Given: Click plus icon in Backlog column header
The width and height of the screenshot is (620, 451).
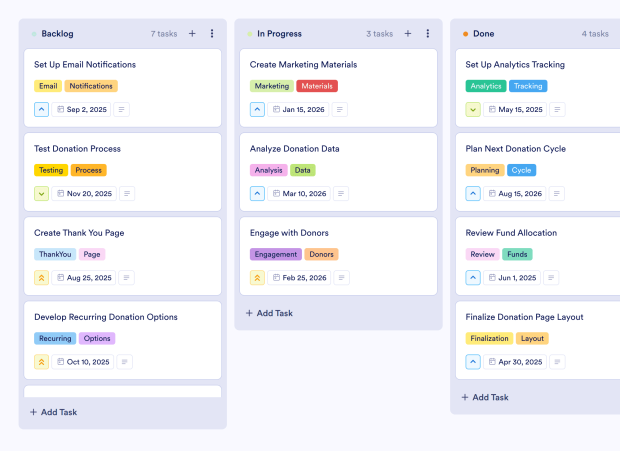Looking at the screenshot, I should coord(192,33).
